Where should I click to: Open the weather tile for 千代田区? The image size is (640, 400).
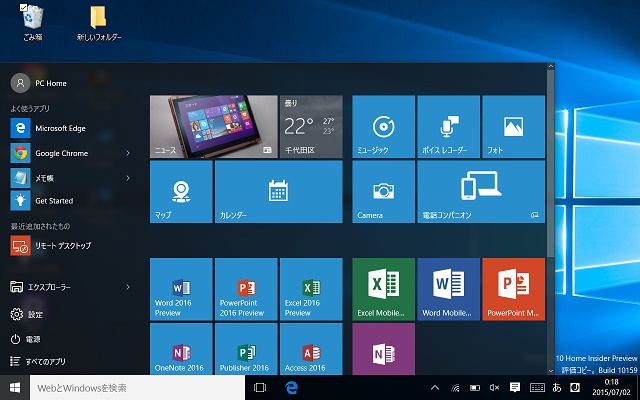point(311,127)
